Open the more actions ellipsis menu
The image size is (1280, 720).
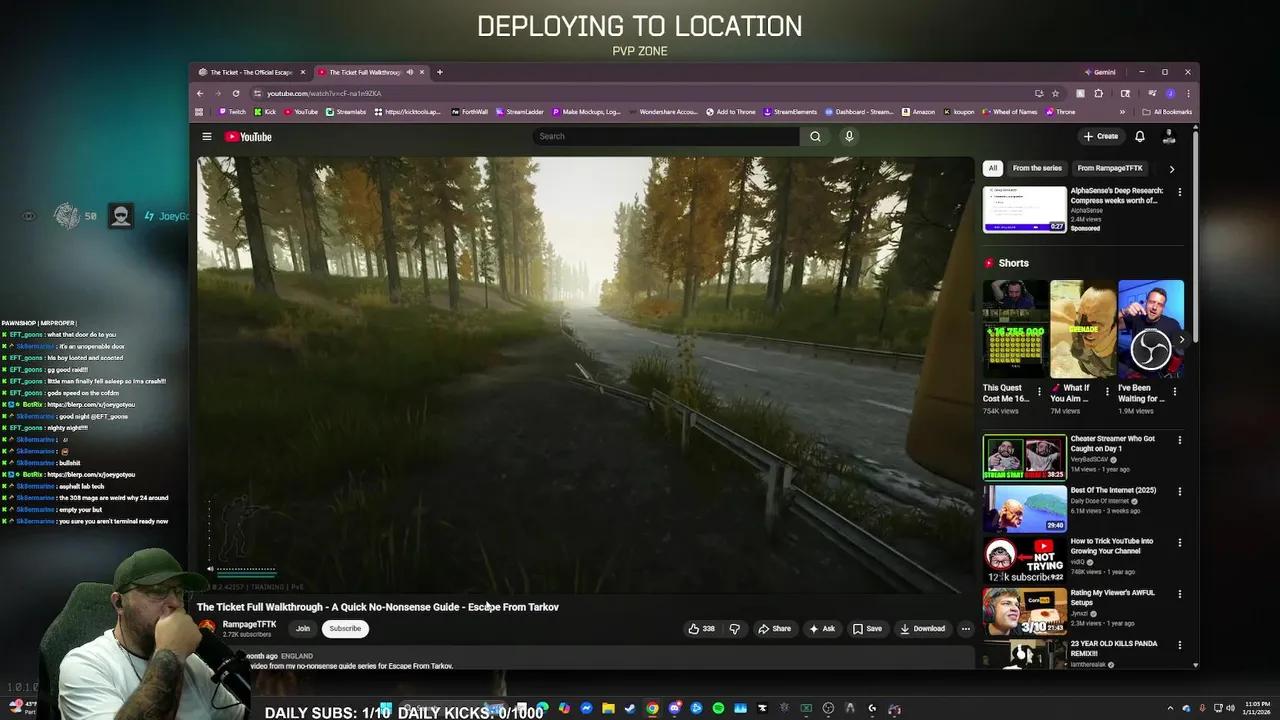point(966,628)
